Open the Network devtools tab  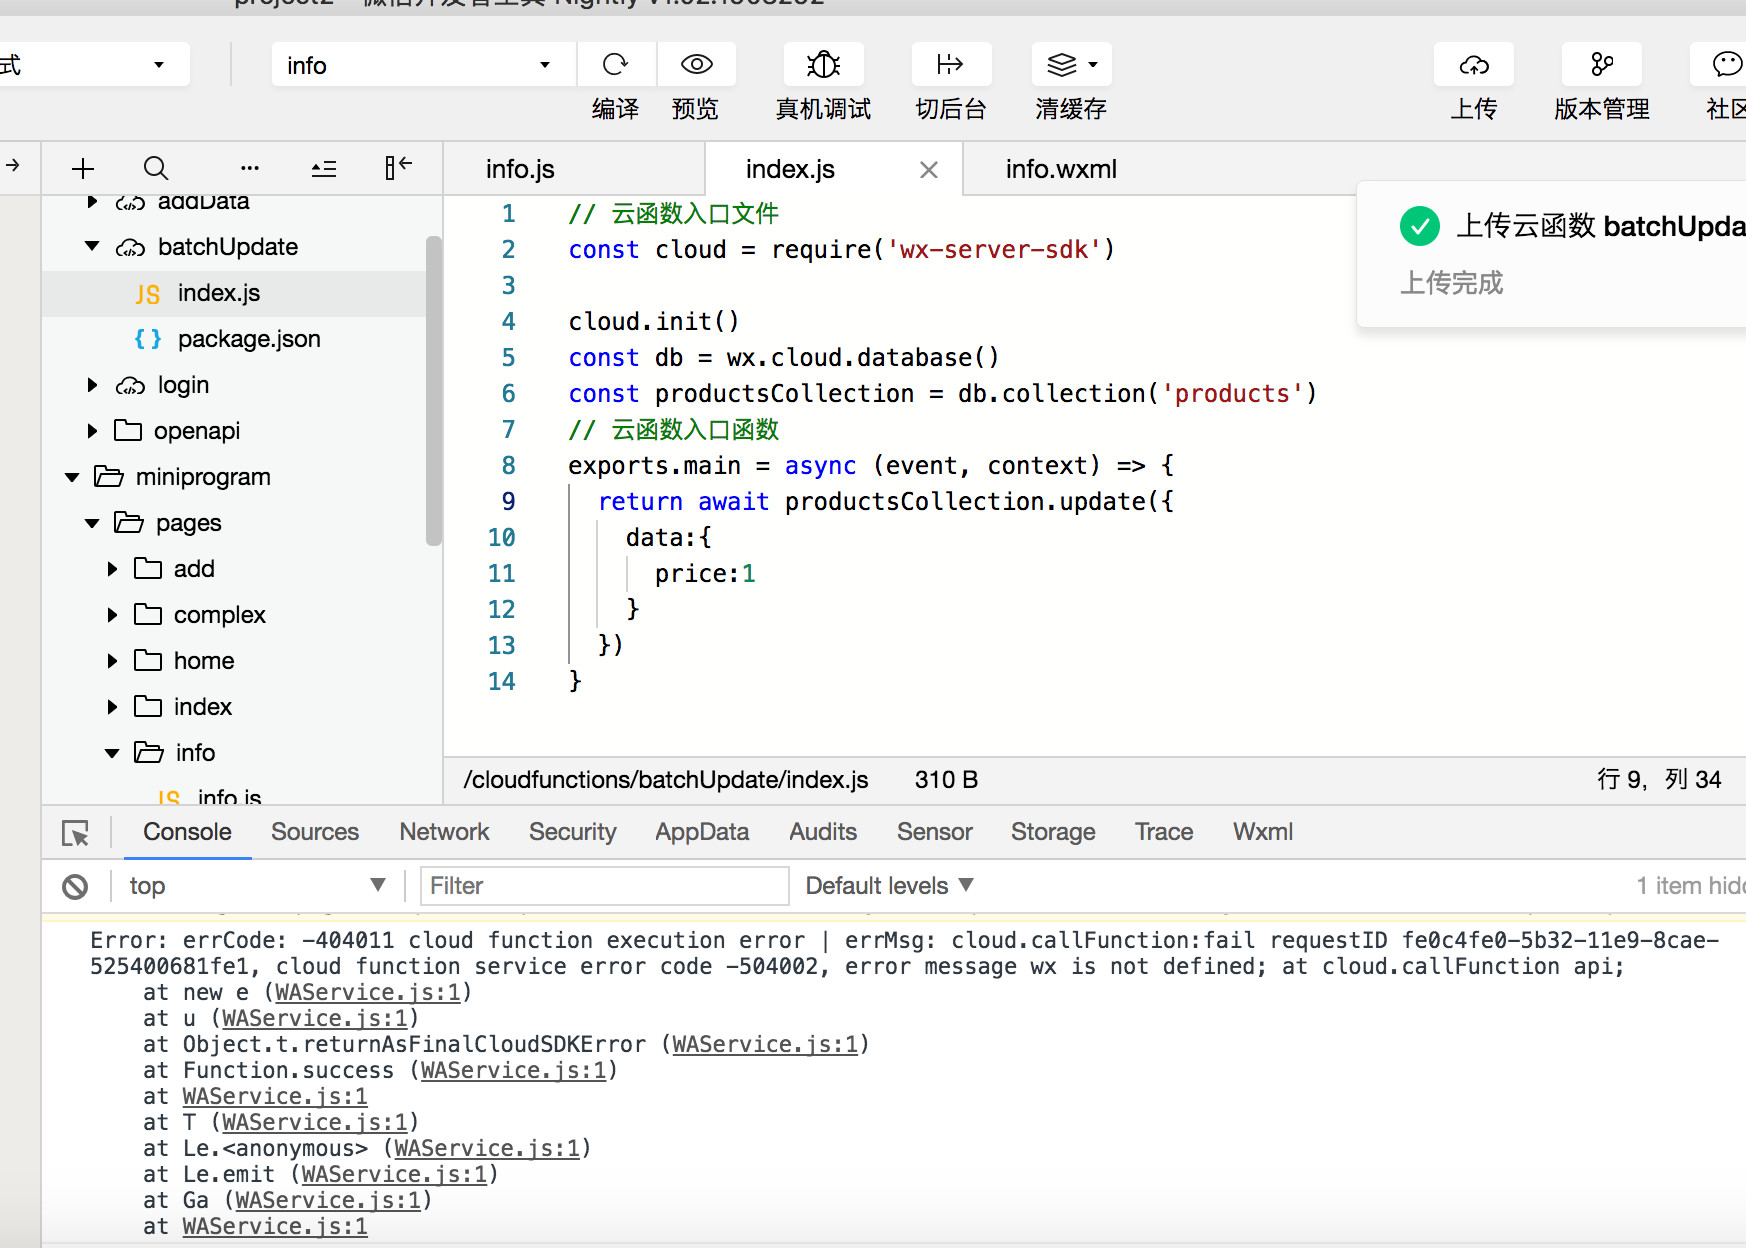point(444,832)
